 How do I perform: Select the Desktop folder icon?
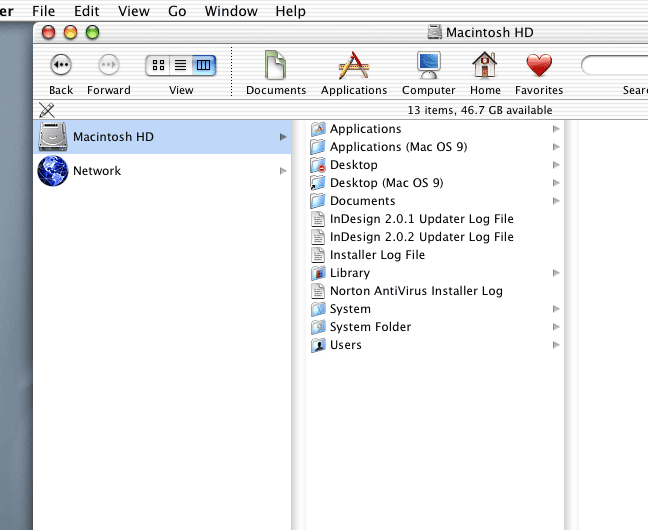tap(318, 165)
